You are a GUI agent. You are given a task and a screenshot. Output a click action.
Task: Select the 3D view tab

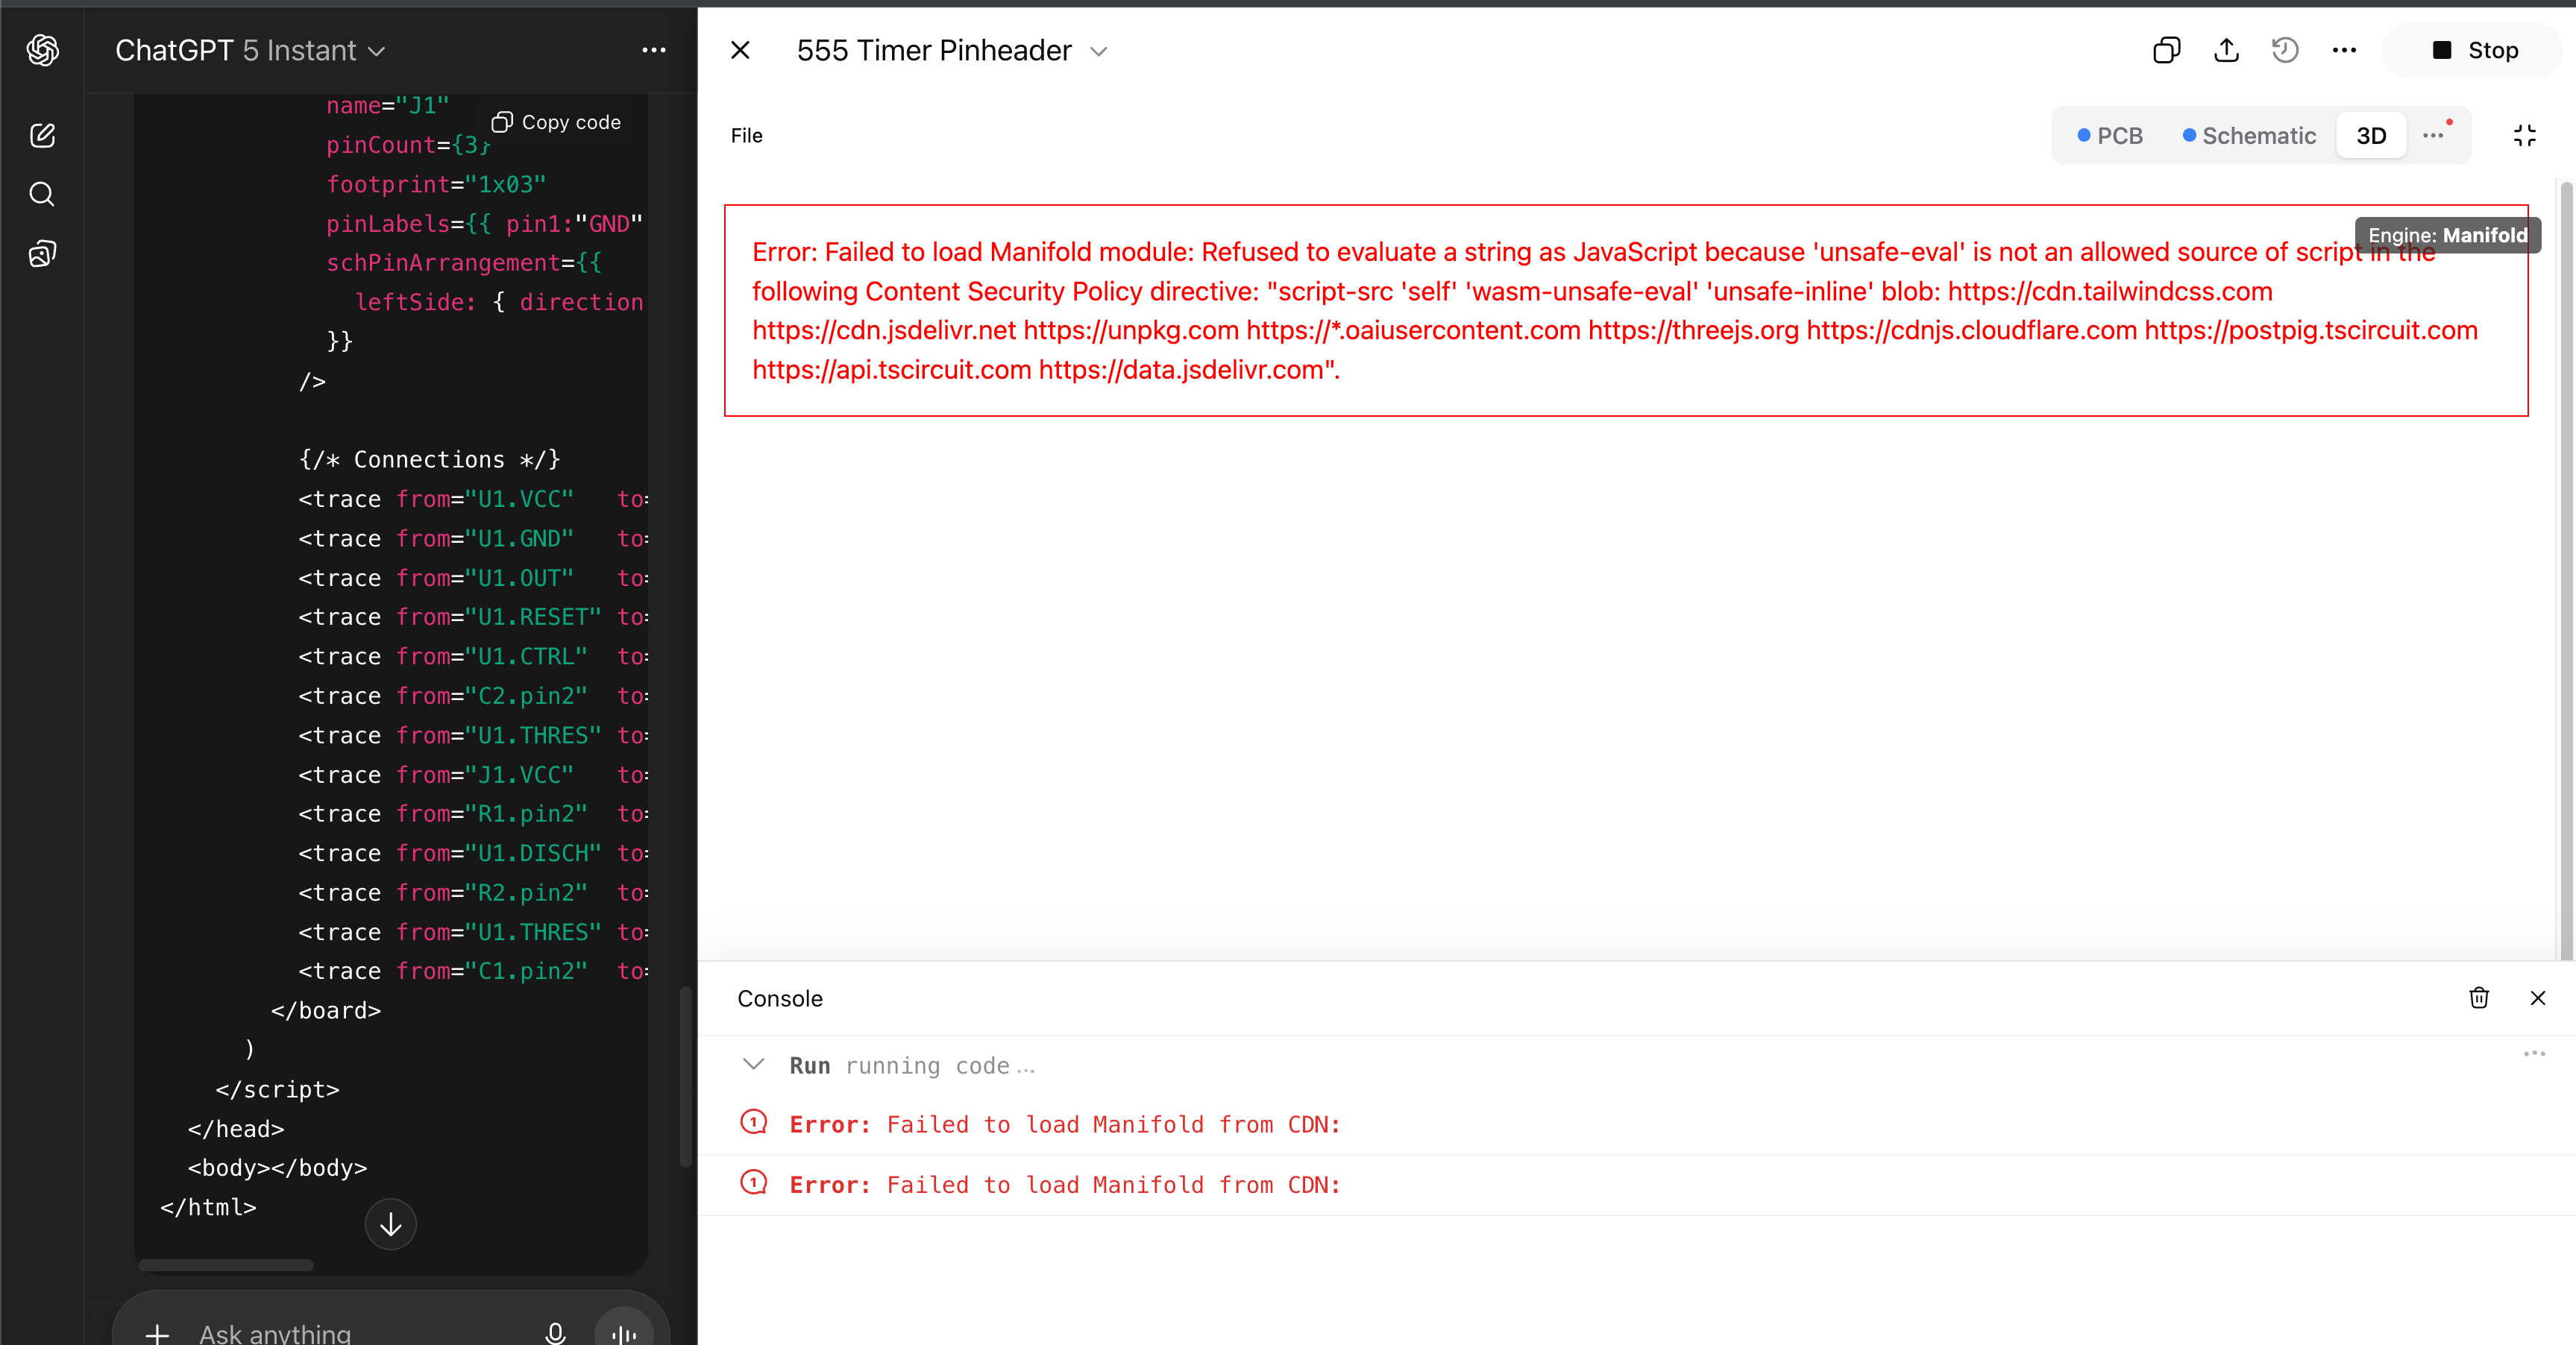2371,135
